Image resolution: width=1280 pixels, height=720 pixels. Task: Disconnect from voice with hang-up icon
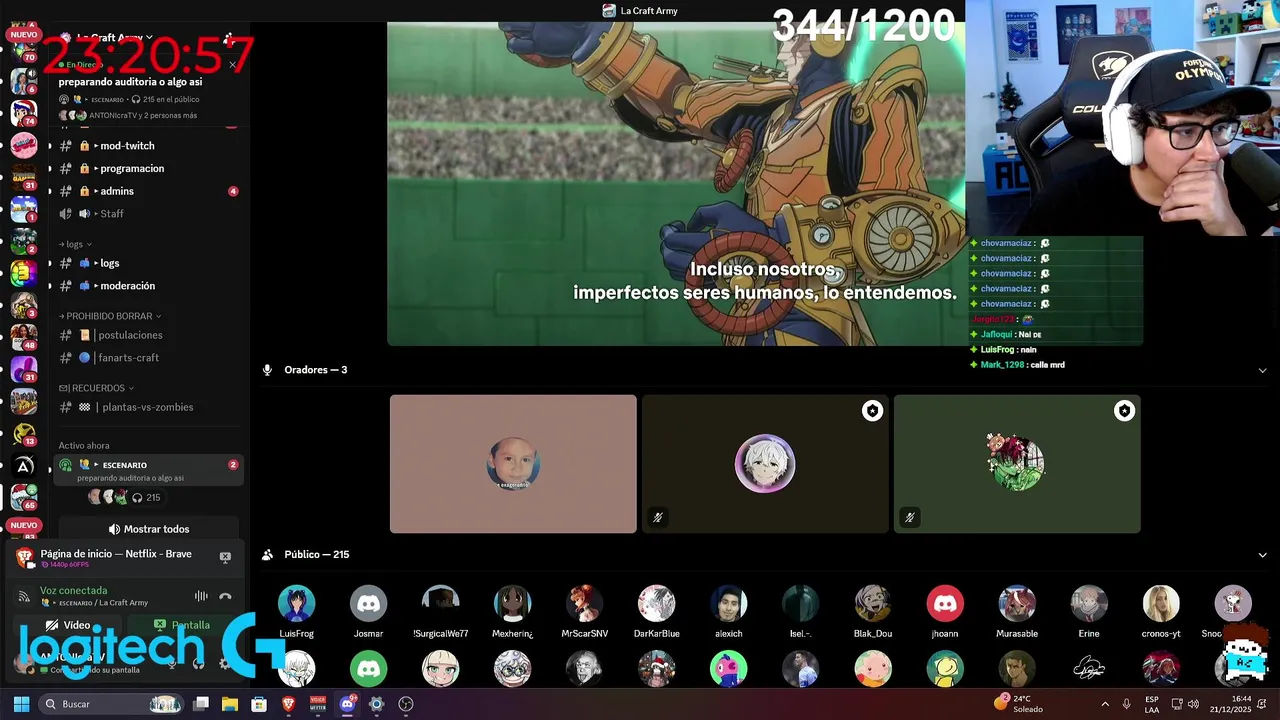(225, 596)
